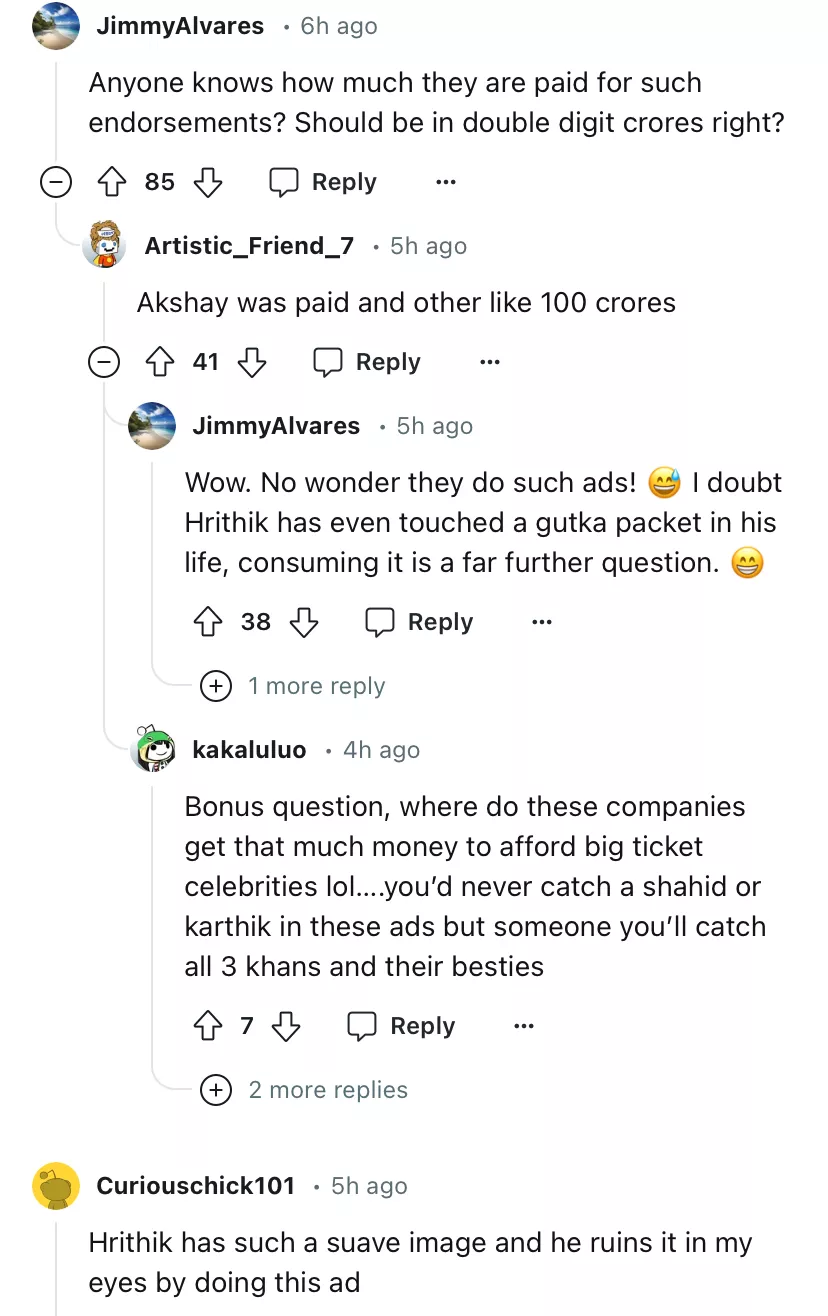
Task: Upvote kakaluluo's bonus question comment
Action: pyautogui.click(x=207, y=1026)
